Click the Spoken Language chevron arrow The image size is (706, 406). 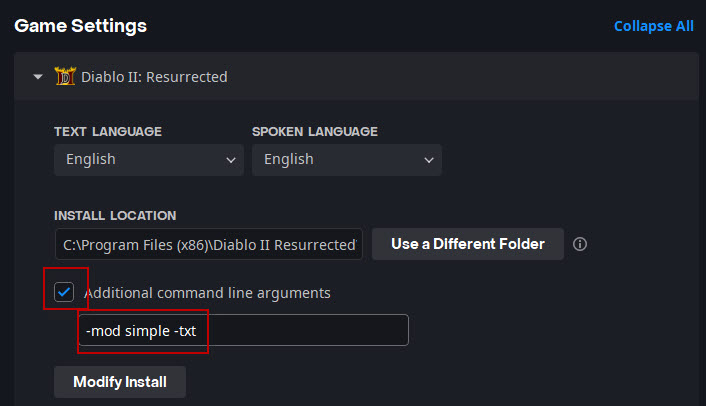point(429,160)
